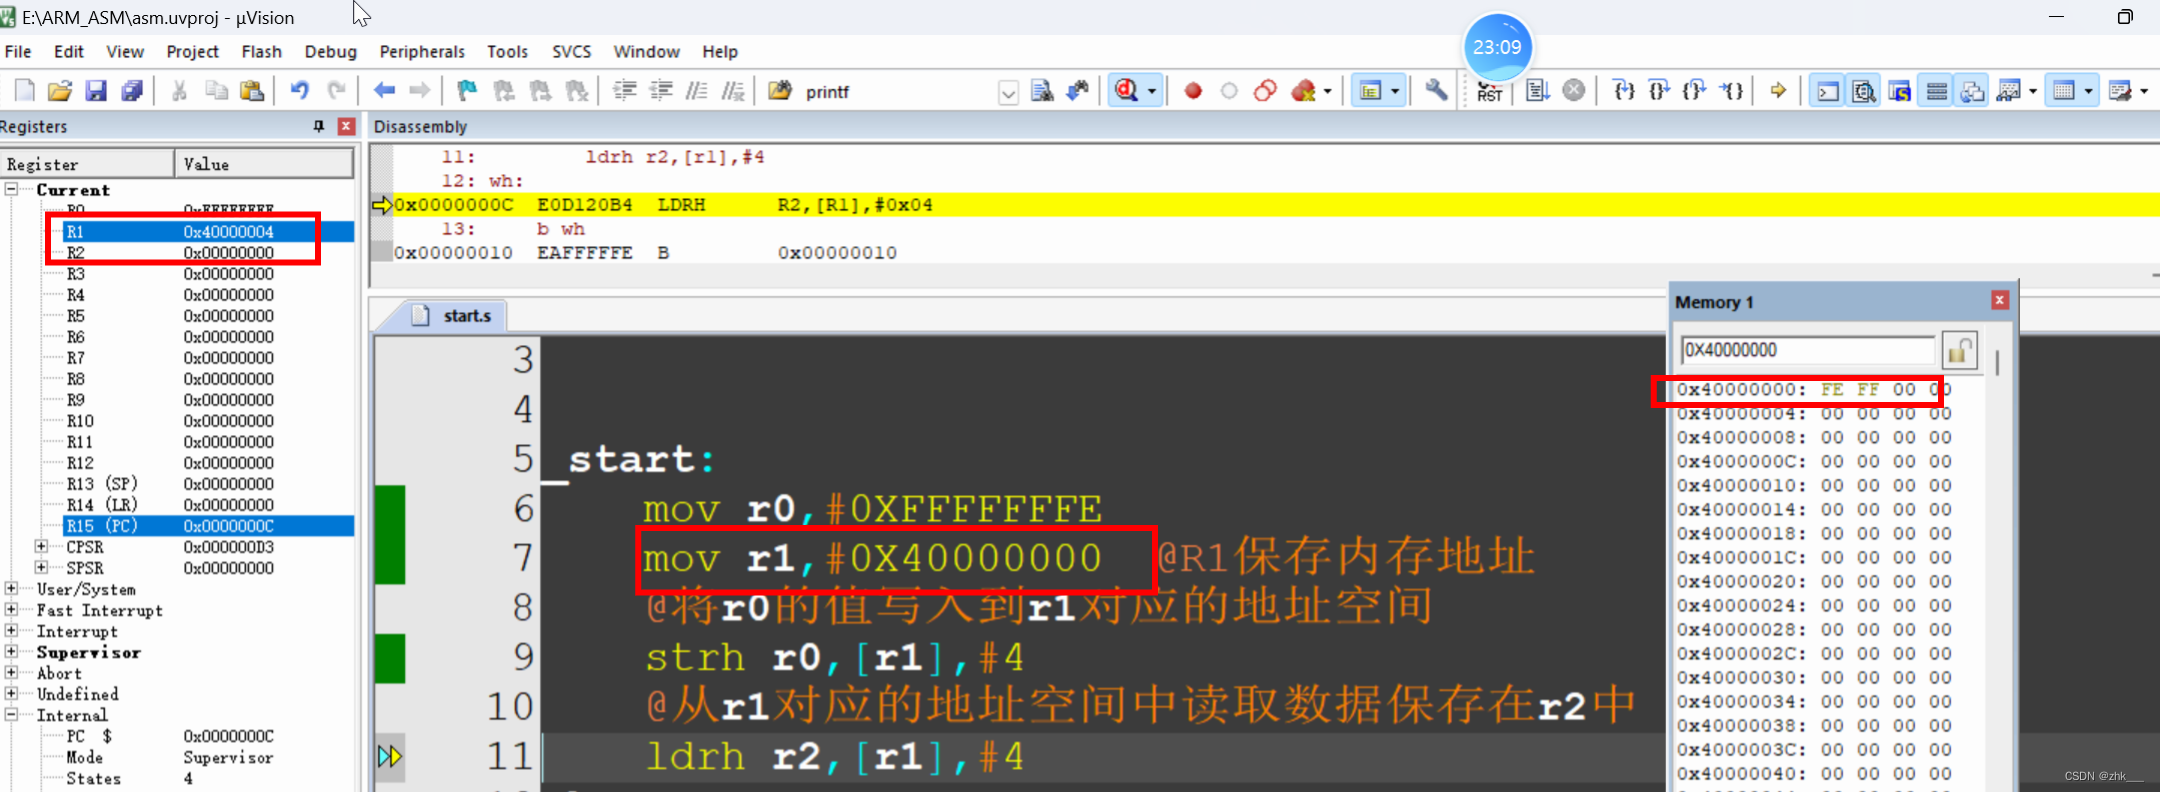Expand the CPSR register node
The width and height of the screenshot is (2160, 792).
[41, 546]
